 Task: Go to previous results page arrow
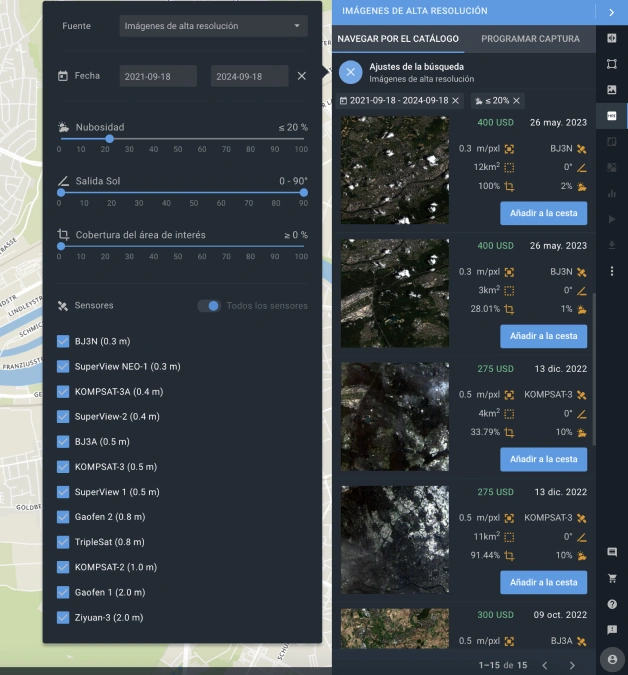click(x=545, y=665)
